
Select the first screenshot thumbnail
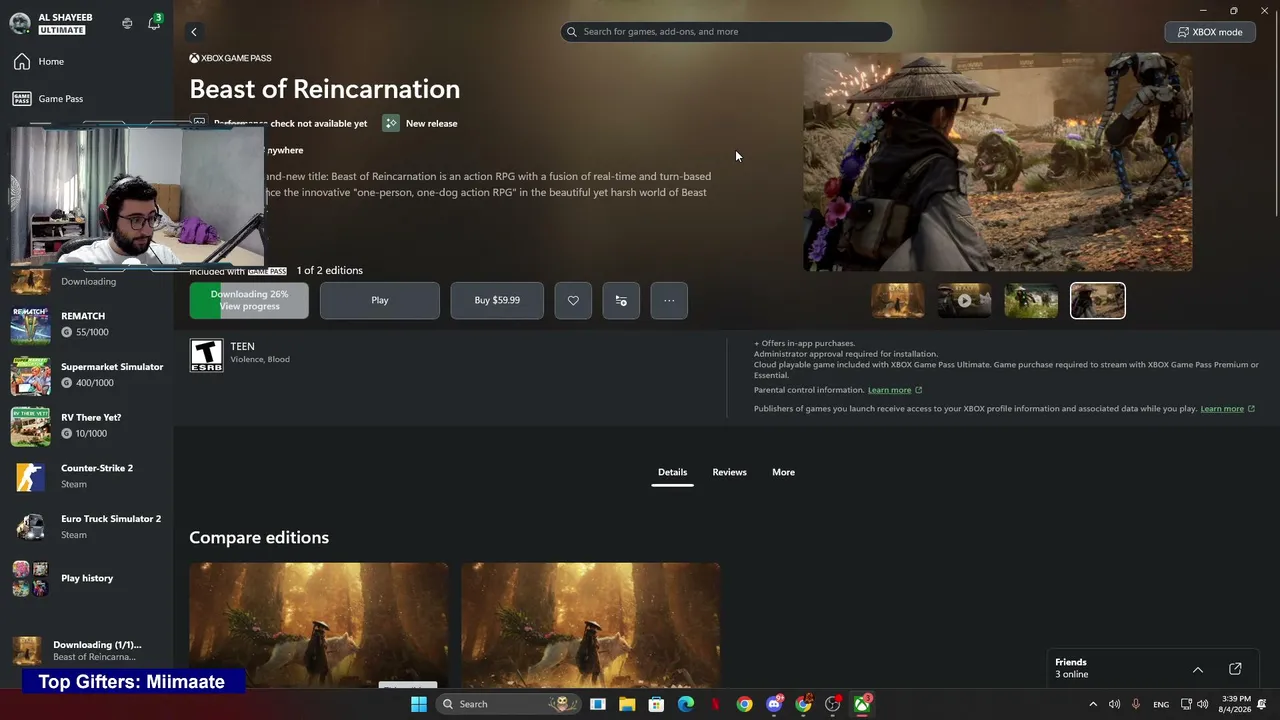[898, 300]
